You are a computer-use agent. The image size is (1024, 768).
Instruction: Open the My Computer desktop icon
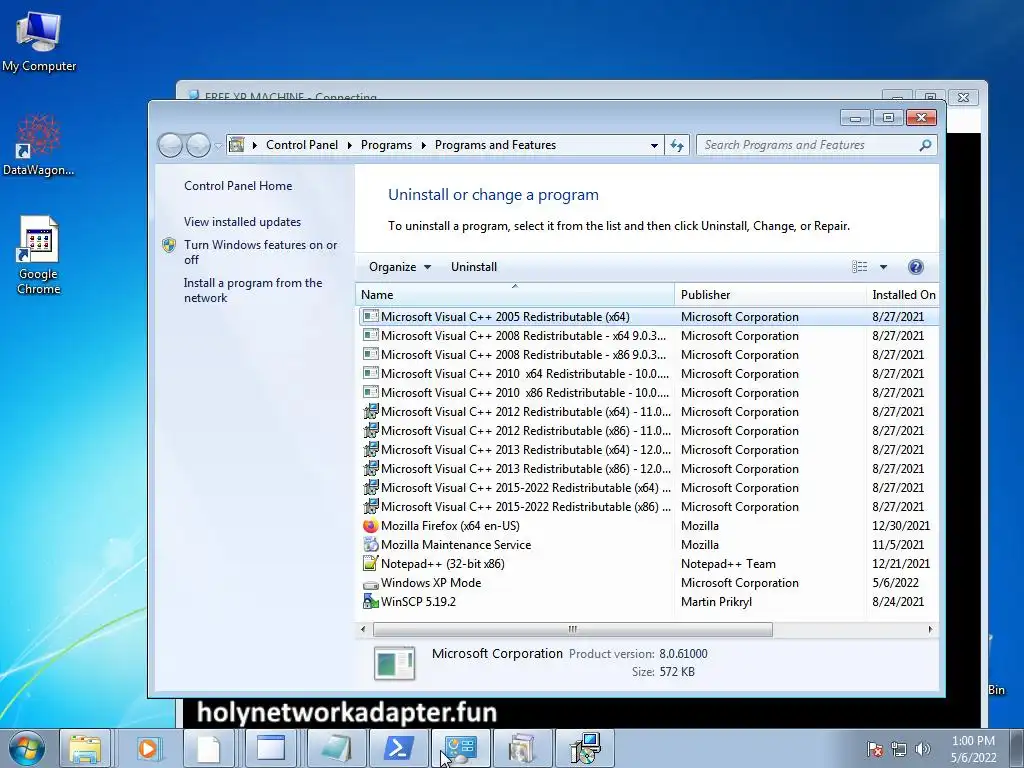coord(39,42)
